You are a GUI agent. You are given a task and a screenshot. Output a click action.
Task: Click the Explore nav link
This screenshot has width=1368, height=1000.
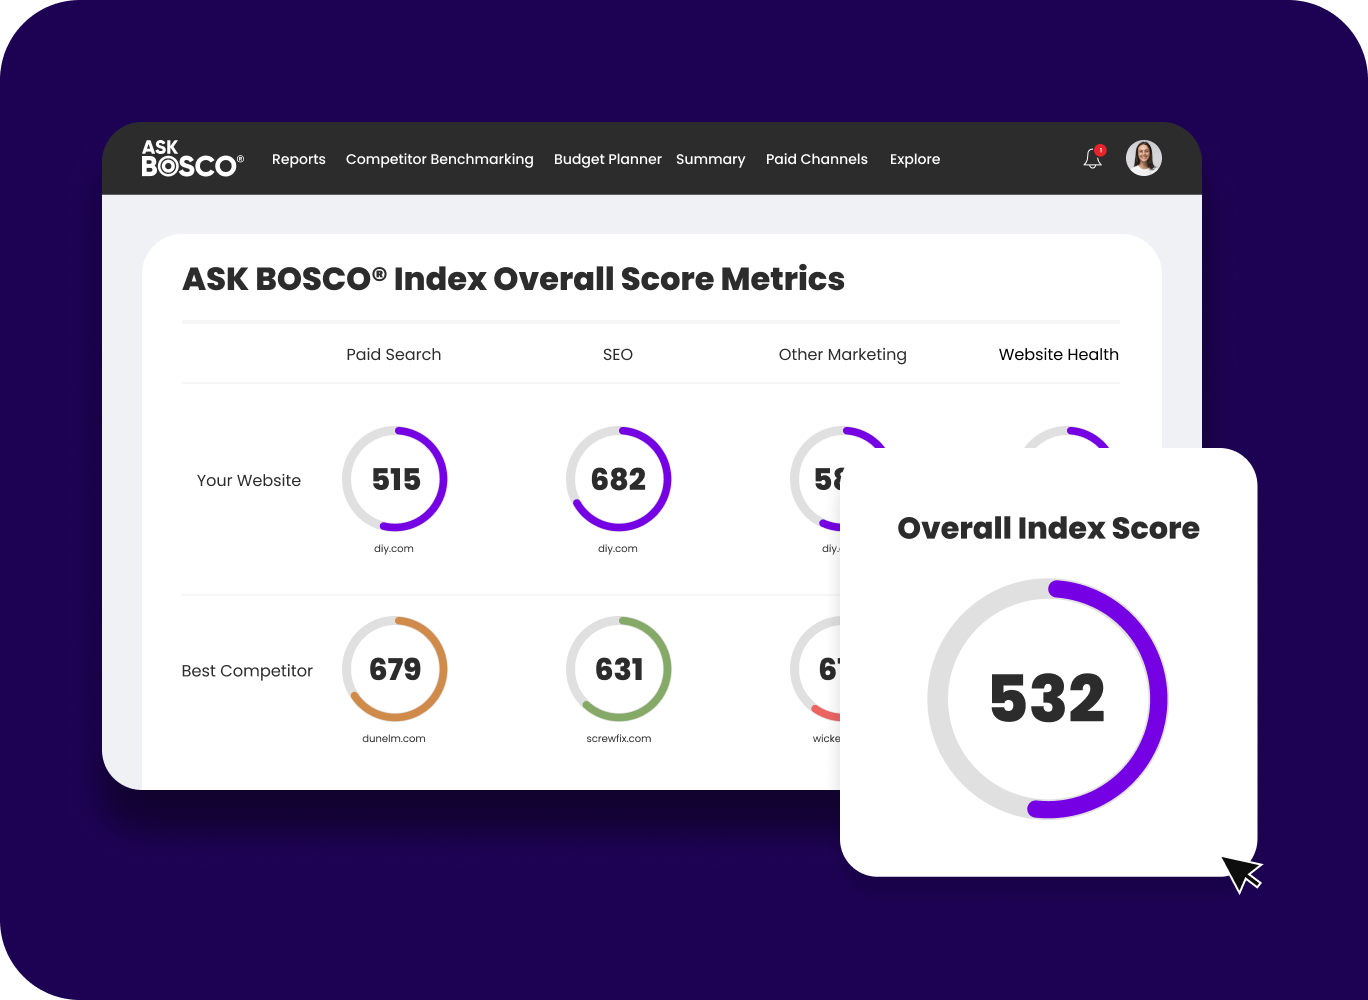pyautogui.click(x=914, y=159)
